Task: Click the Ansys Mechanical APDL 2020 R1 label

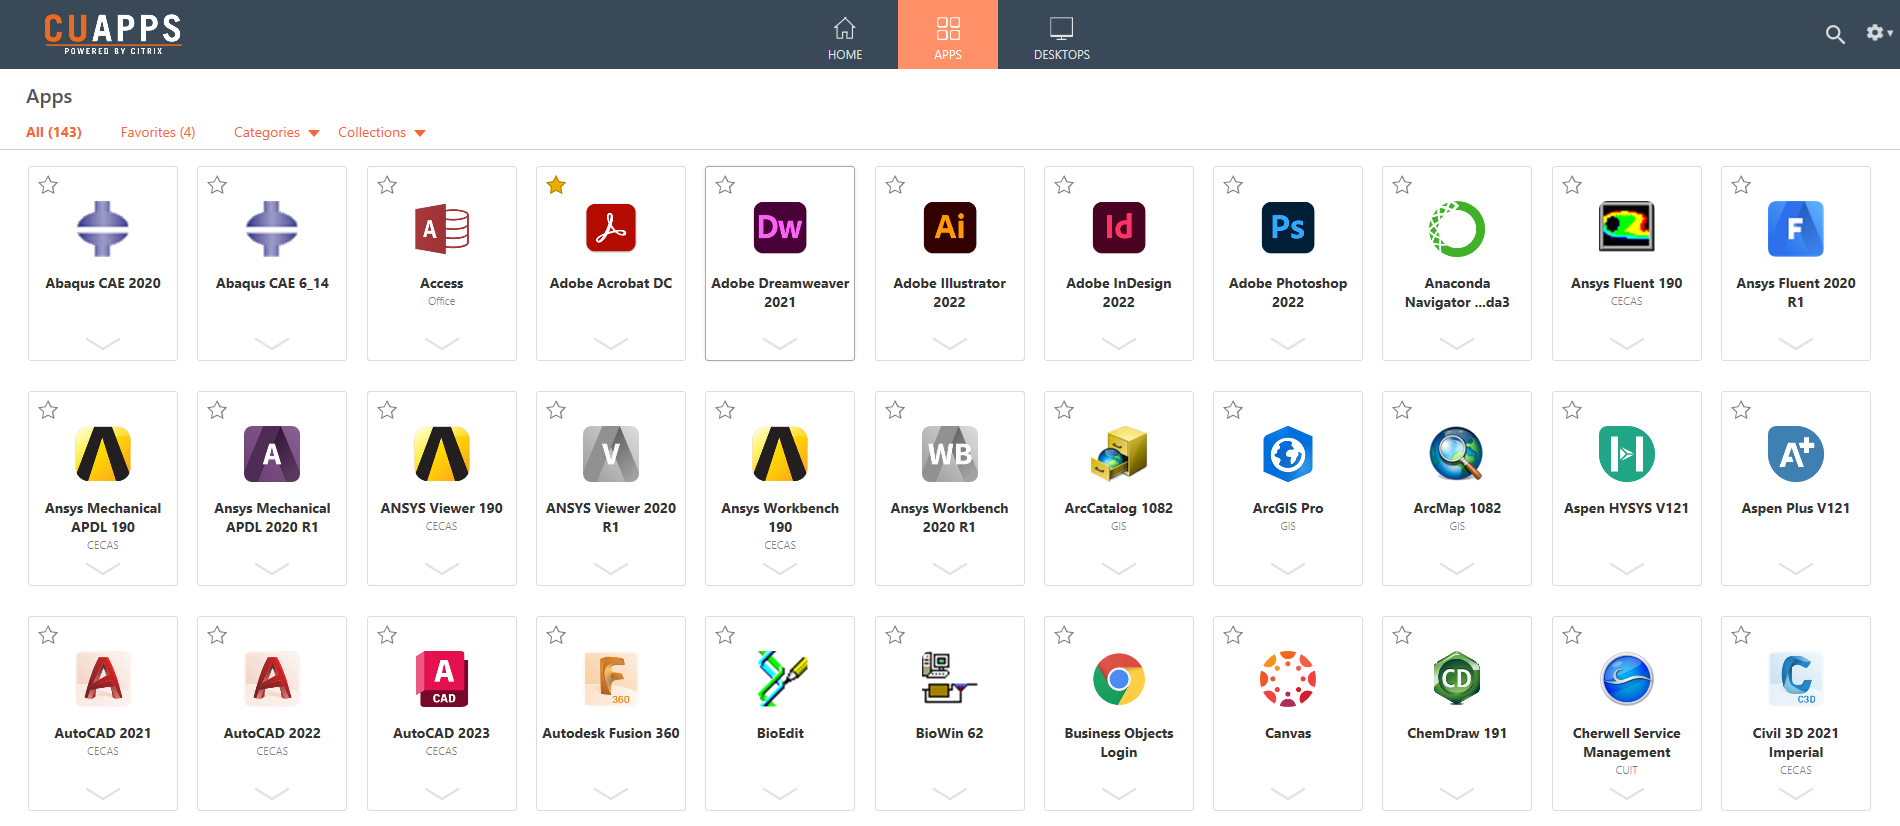Action: tap(272, 518)
